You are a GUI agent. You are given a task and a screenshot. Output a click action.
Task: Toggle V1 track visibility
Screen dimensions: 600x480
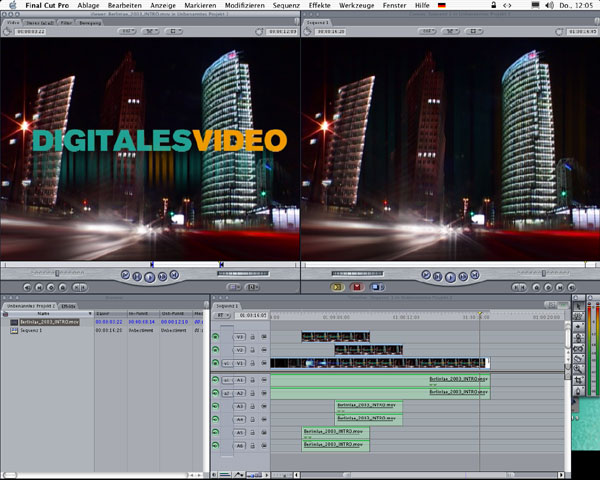pyautogui.click(x=215, y=363)
